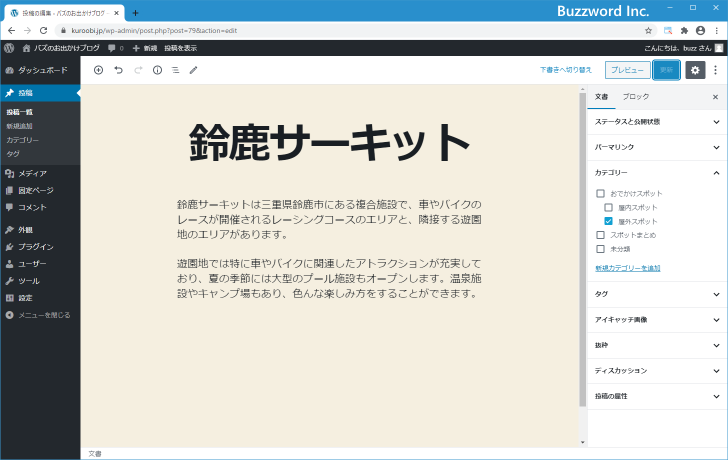
Task: Open 固定ページ in the admin menu
Action: tap(40, 191)
